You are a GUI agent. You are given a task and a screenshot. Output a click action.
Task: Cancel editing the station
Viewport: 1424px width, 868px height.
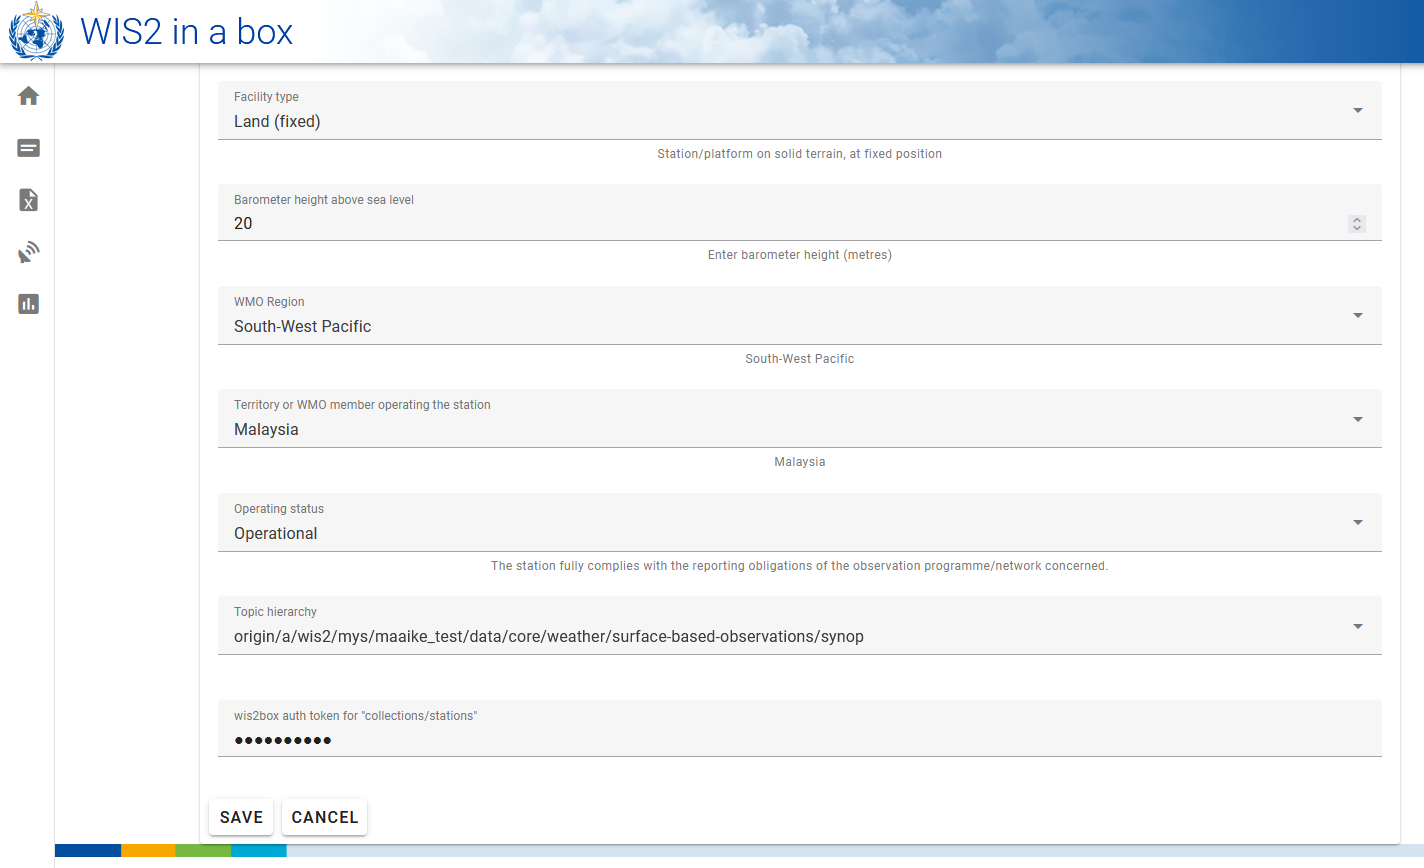pyautogui.click(x=325, y=817)
